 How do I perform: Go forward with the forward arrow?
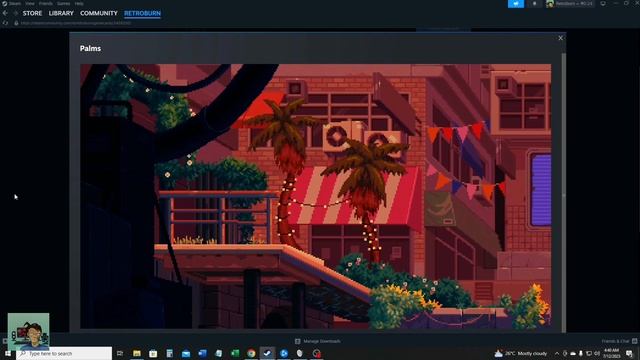point(16,13)
